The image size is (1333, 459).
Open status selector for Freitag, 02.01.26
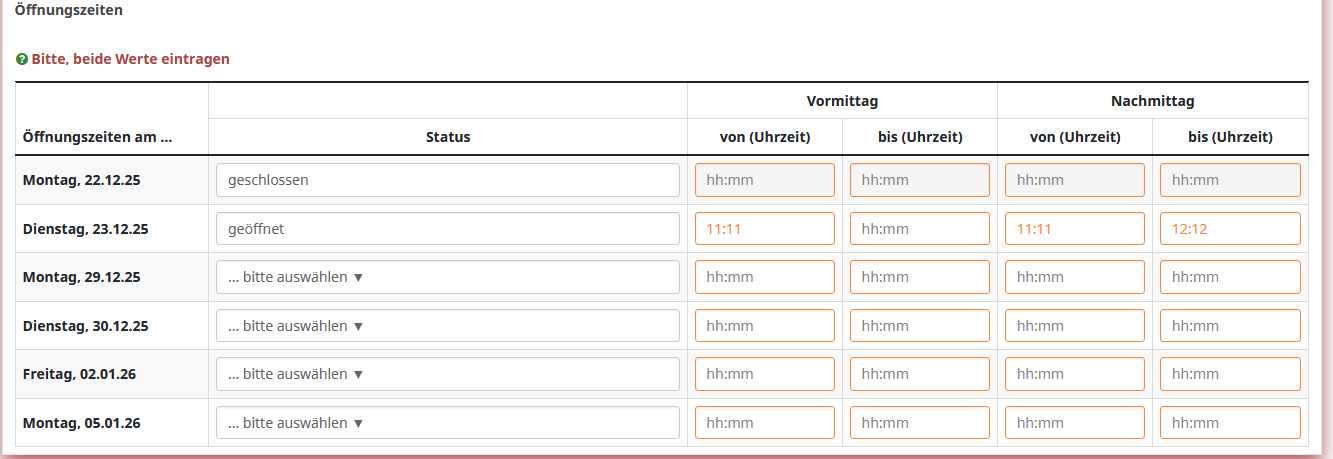pos(447,374)
